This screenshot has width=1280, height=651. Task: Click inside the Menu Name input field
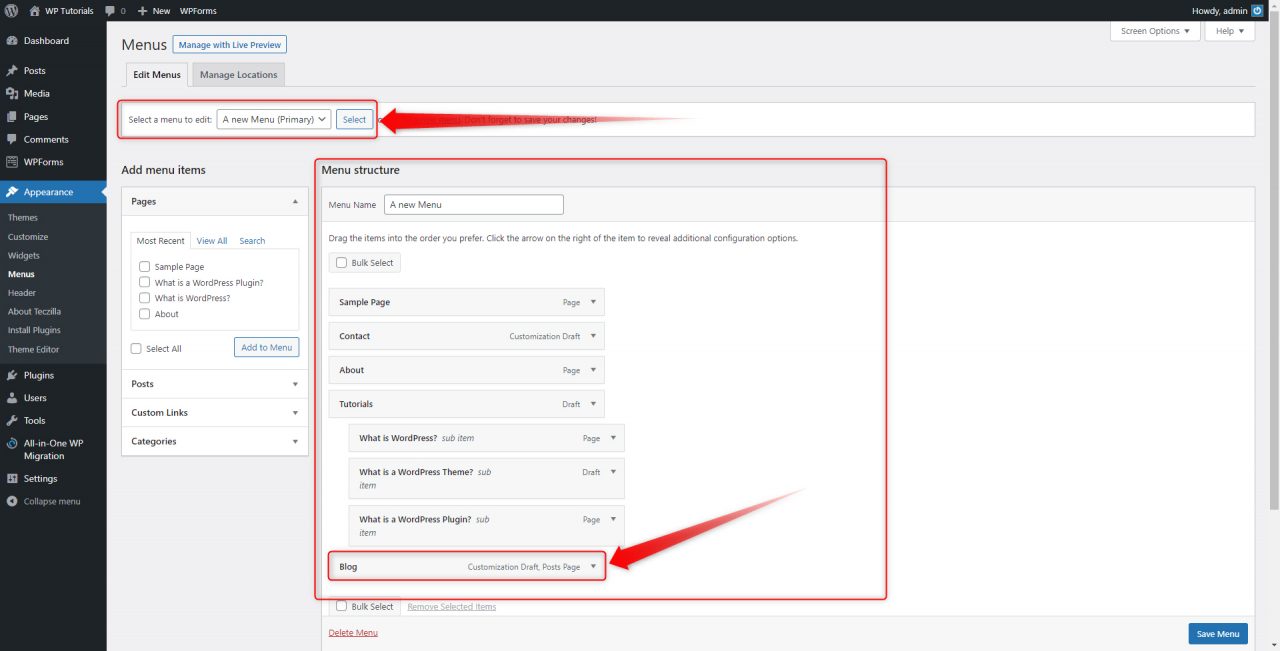pyautogui.click(x=473, y=204)
